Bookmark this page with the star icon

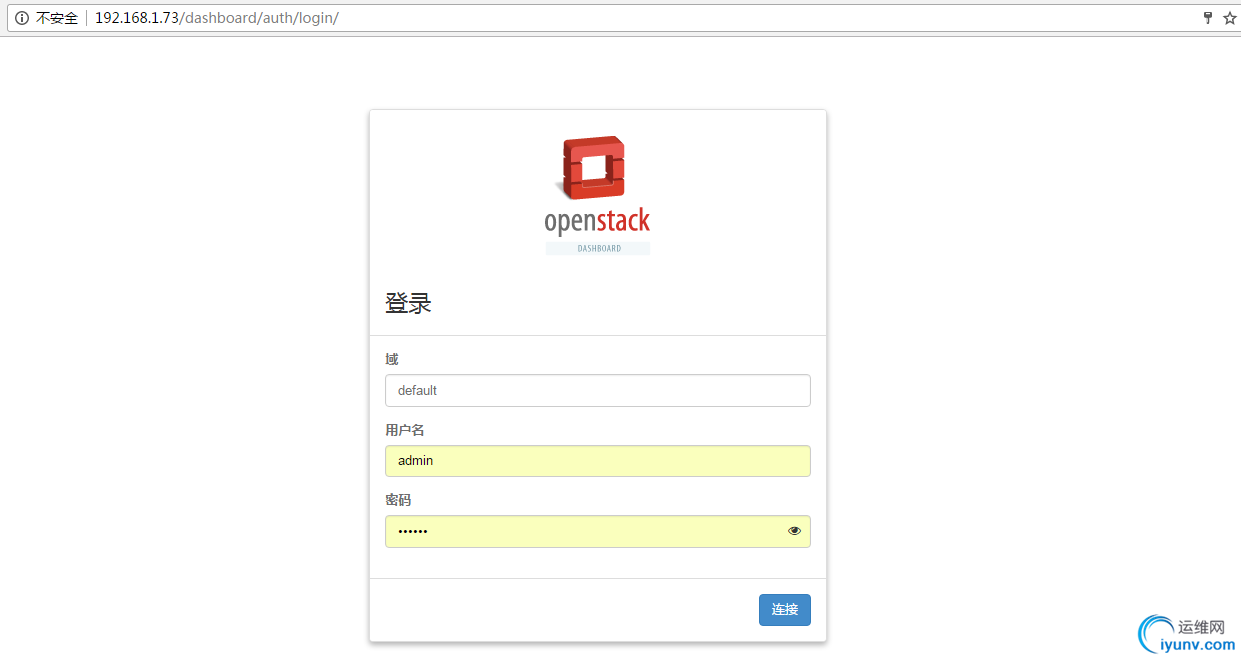tap(1229, 18)
